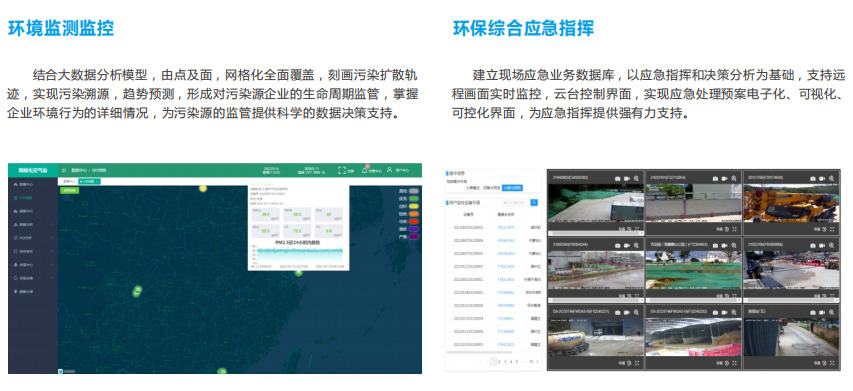The image size is (853, 391).
Task: Zoom in on the yellow crane camera tile
Action: 831,178
